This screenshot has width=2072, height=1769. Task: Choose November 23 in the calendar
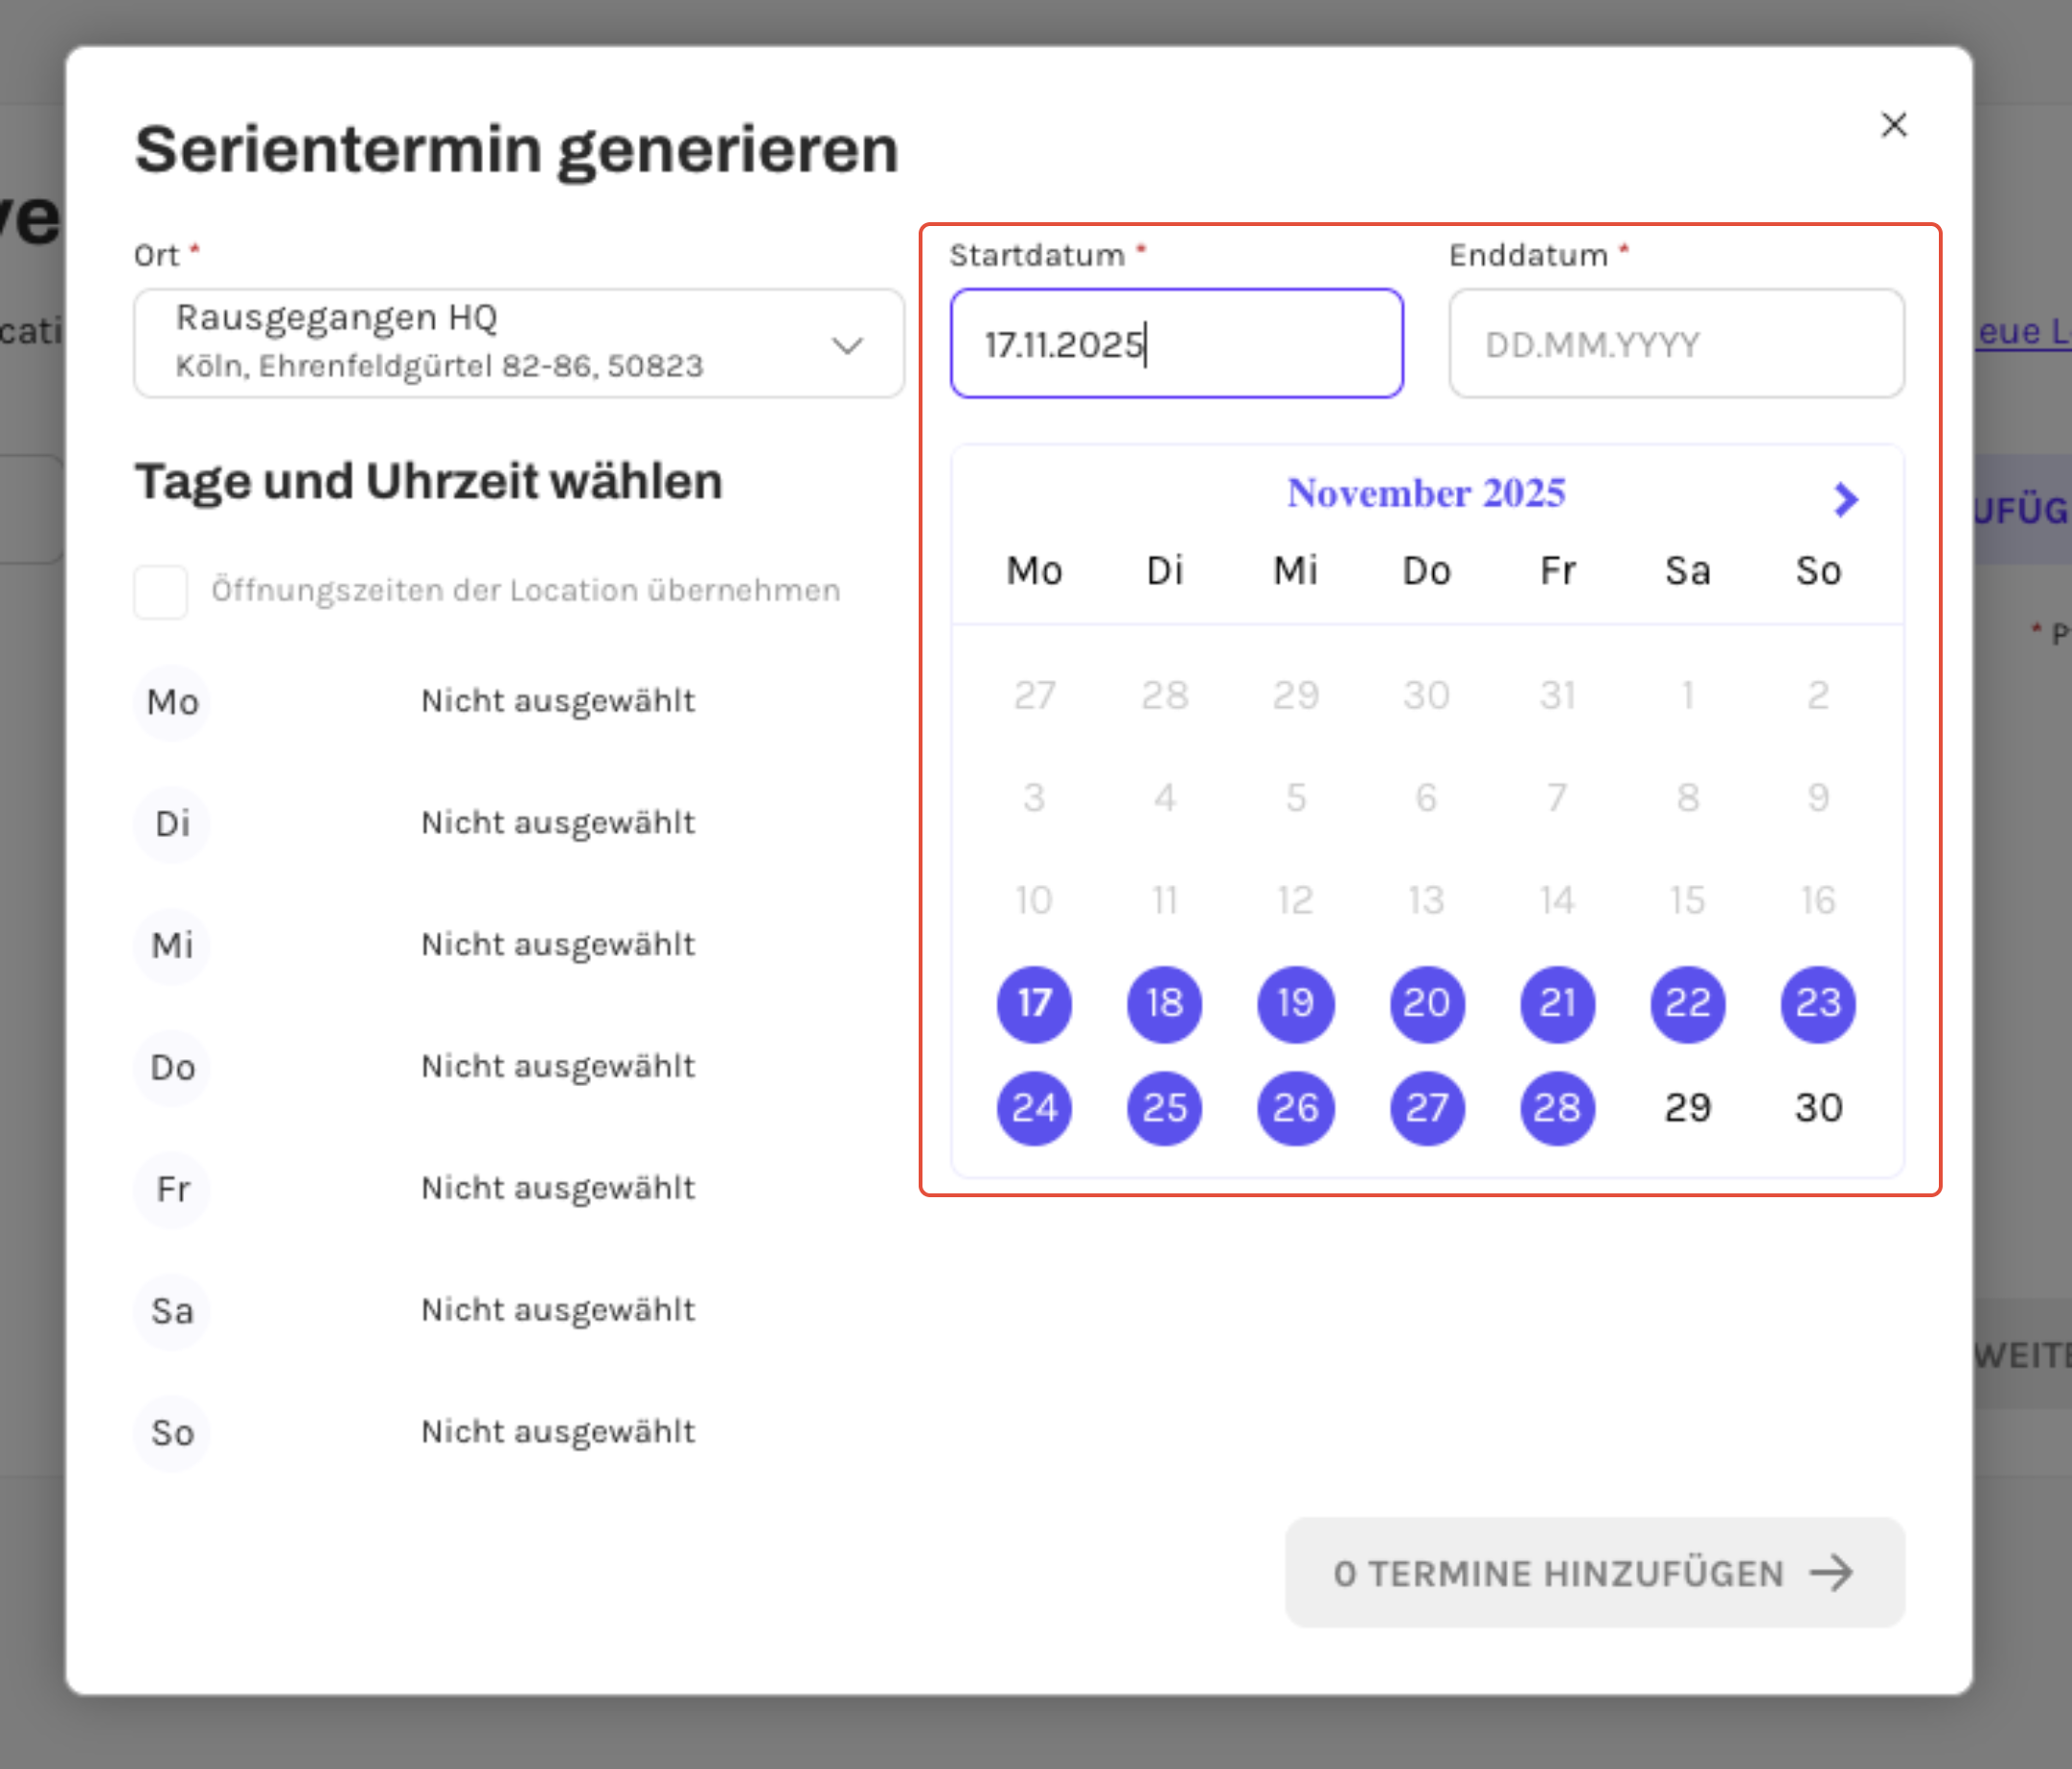1817,1003
